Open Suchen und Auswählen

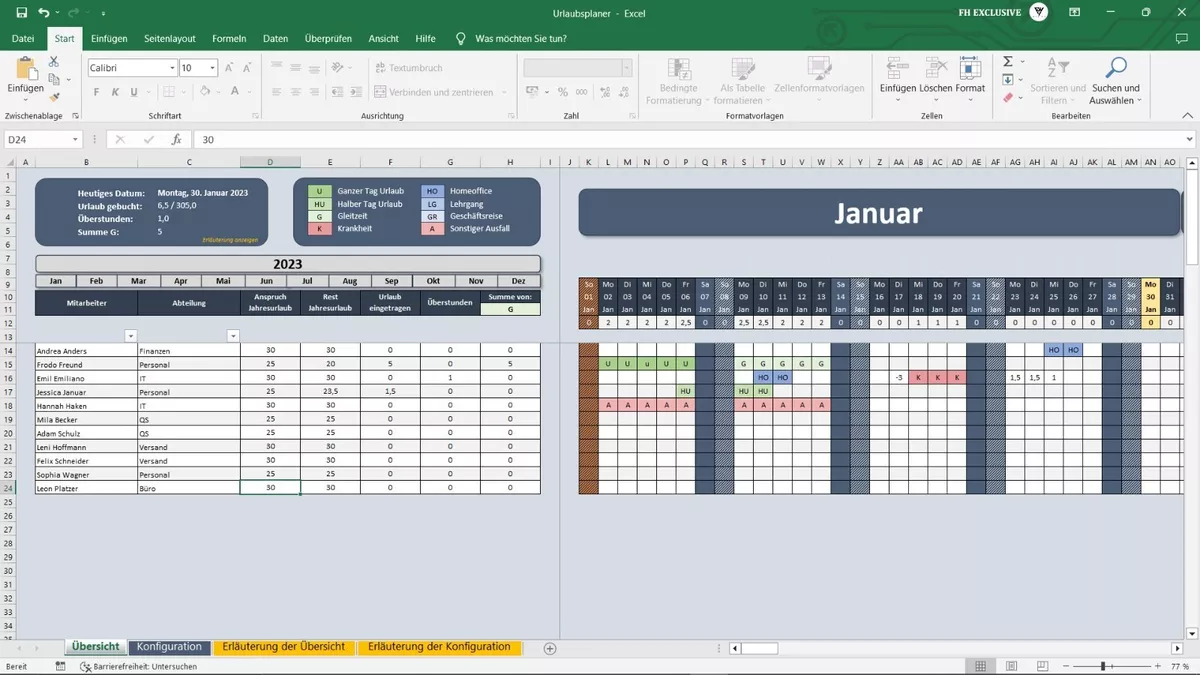1116,80
